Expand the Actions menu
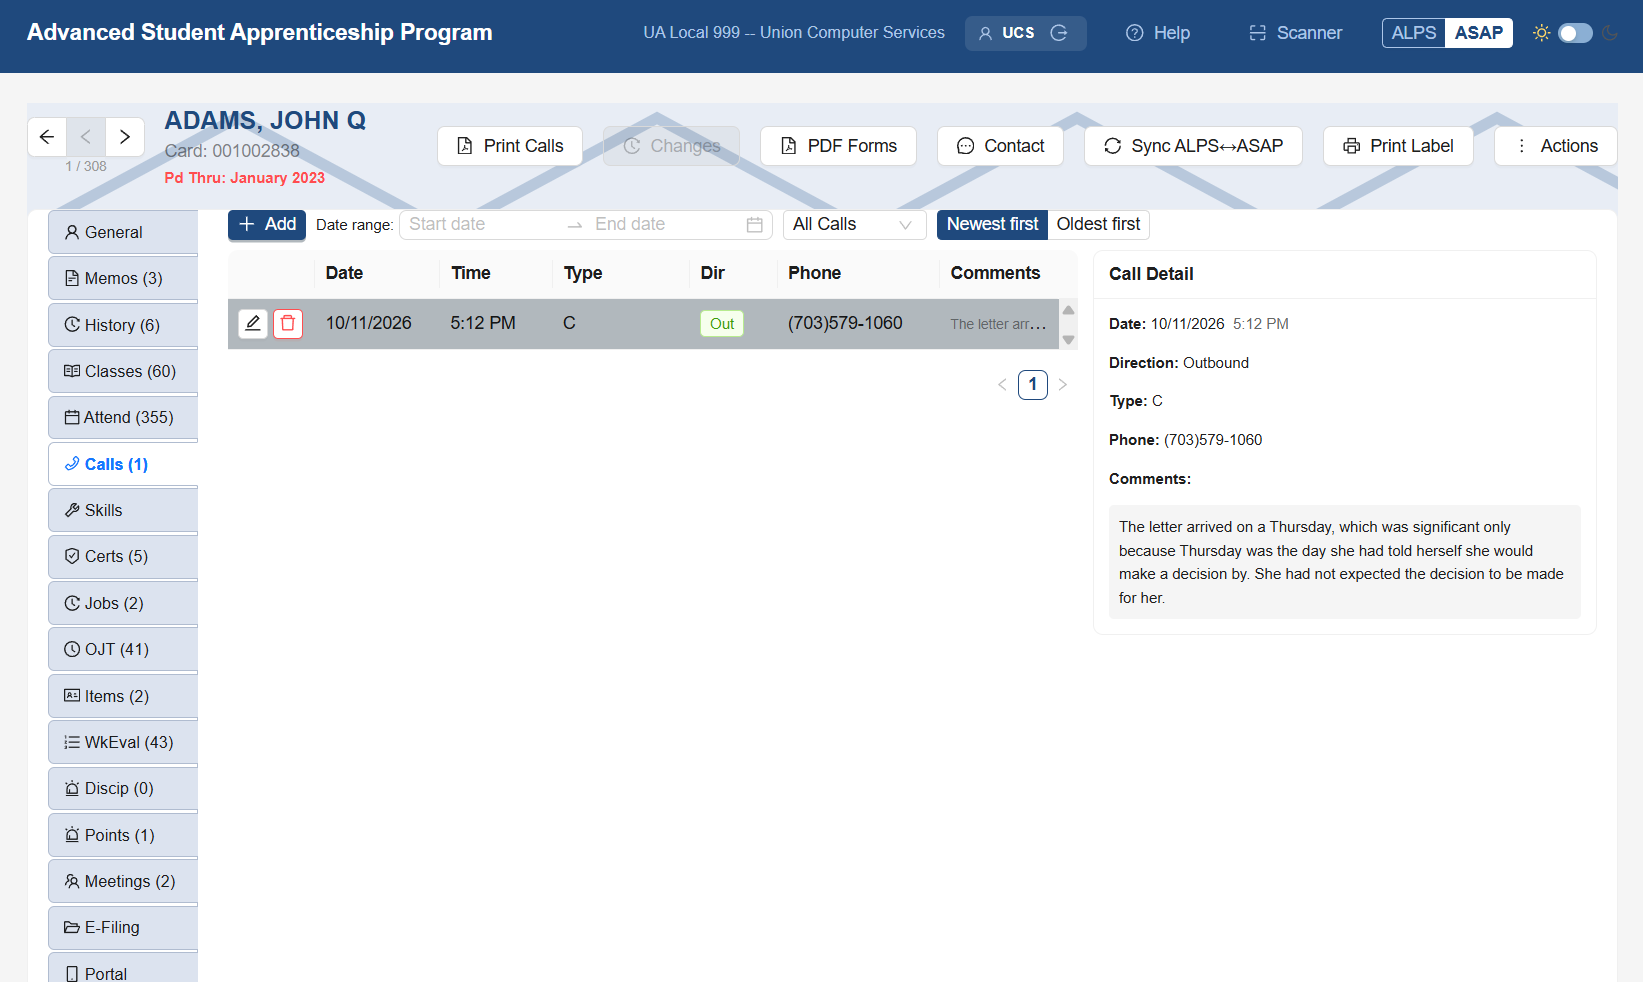 click(x=1556, y=146)
